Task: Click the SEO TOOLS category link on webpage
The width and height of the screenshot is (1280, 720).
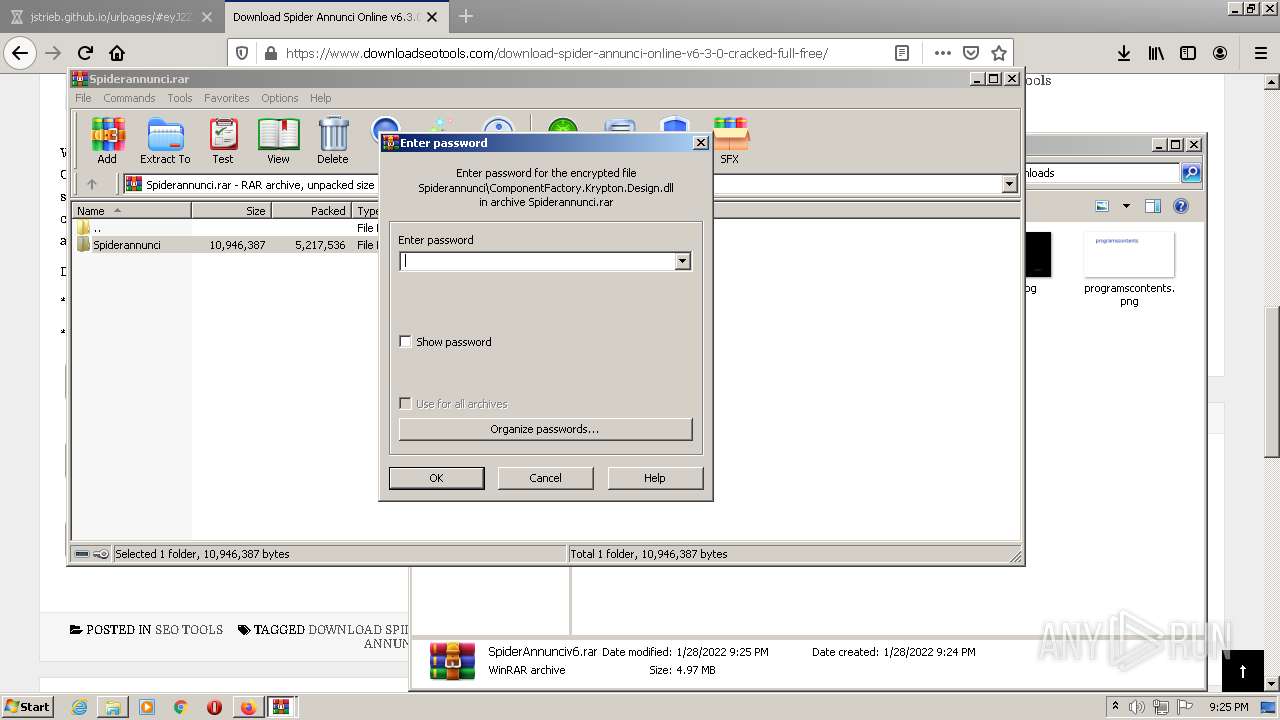Action: [189, 630]
